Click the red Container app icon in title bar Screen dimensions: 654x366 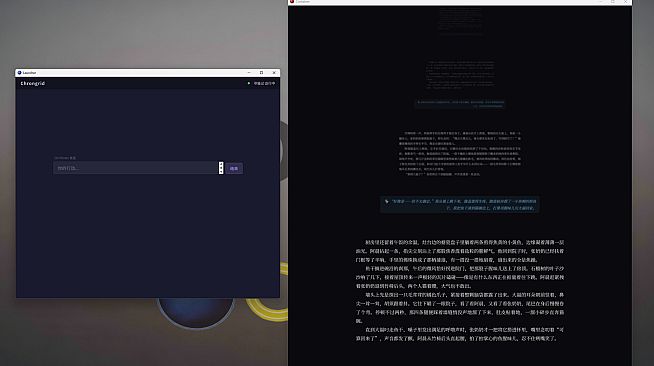pos(292,2)
